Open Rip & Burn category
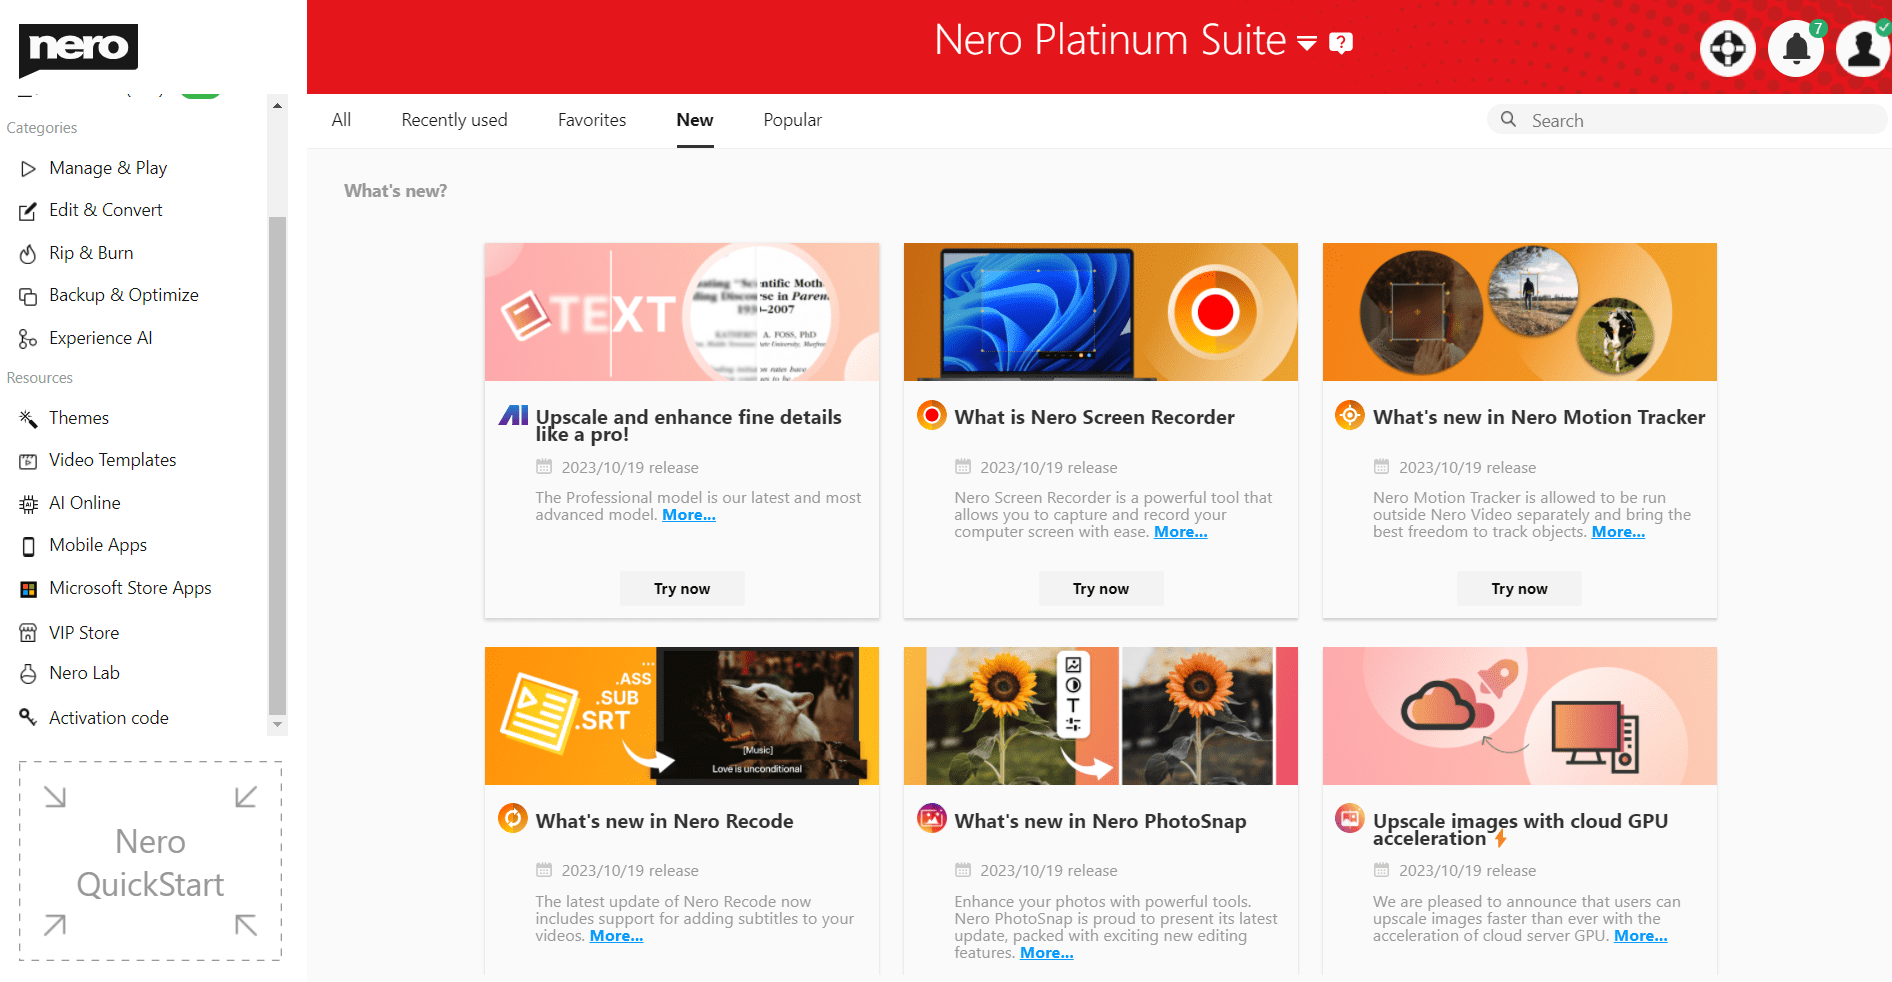 coord(91,253)
